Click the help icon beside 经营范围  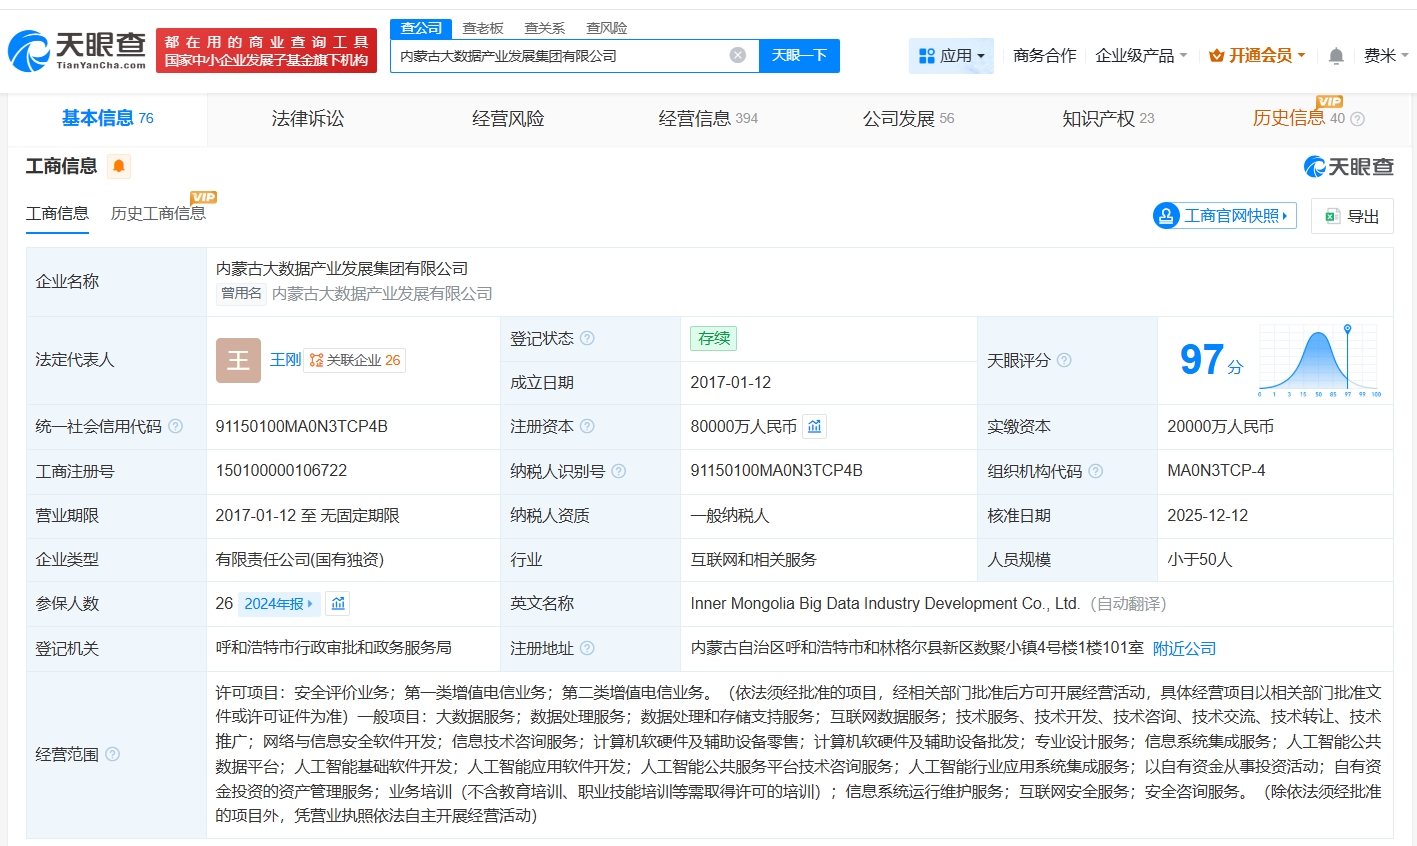pos(113,754)
